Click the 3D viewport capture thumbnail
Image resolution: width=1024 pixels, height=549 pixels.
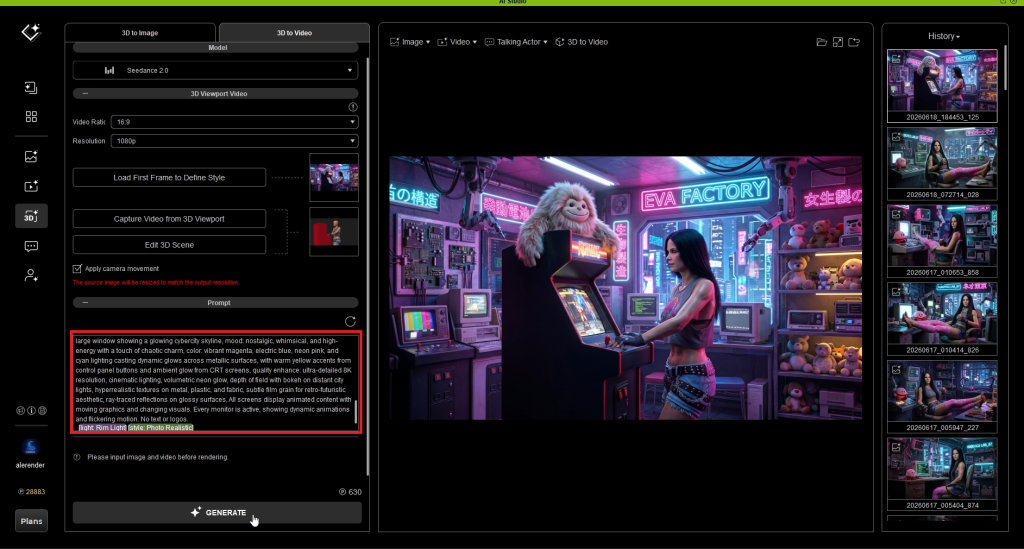334,232
